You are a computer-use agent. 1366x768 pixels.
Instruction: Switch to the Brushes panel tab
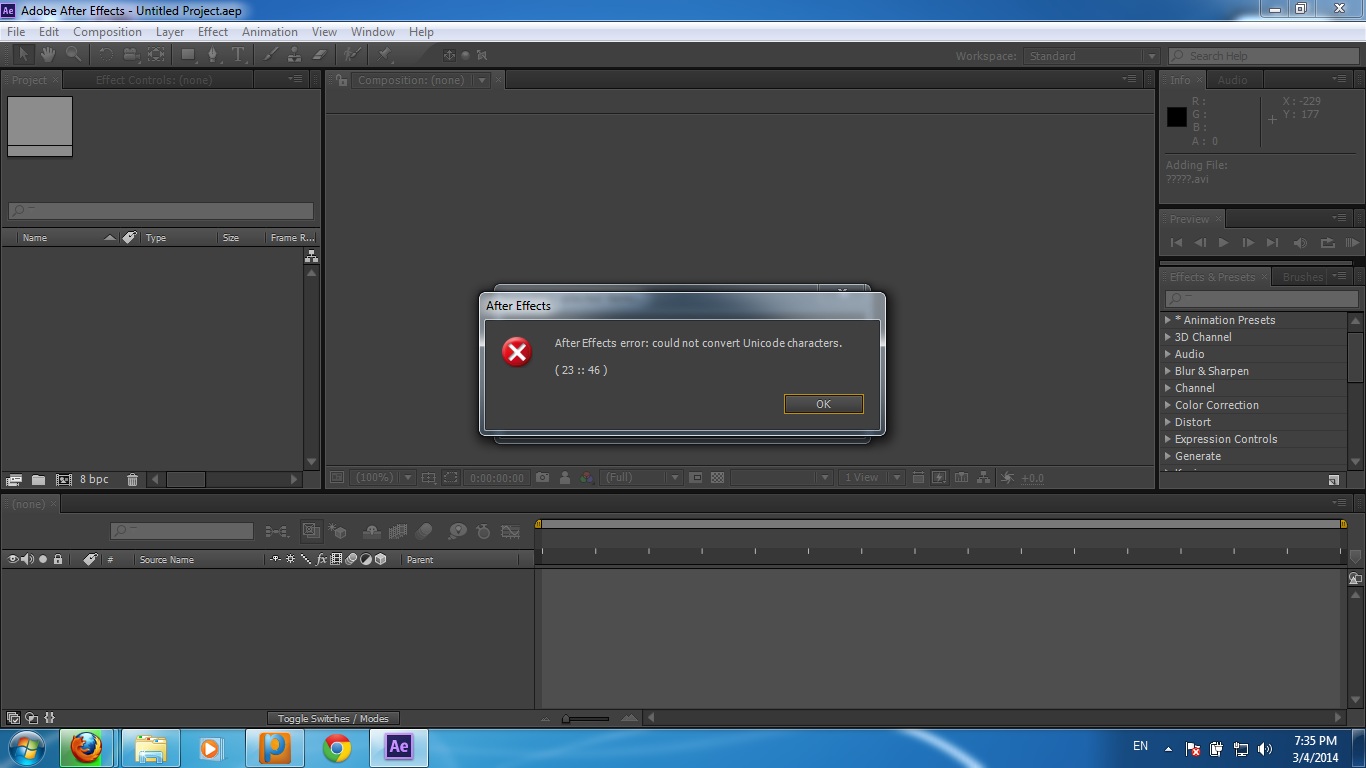tap(1303, 277)
